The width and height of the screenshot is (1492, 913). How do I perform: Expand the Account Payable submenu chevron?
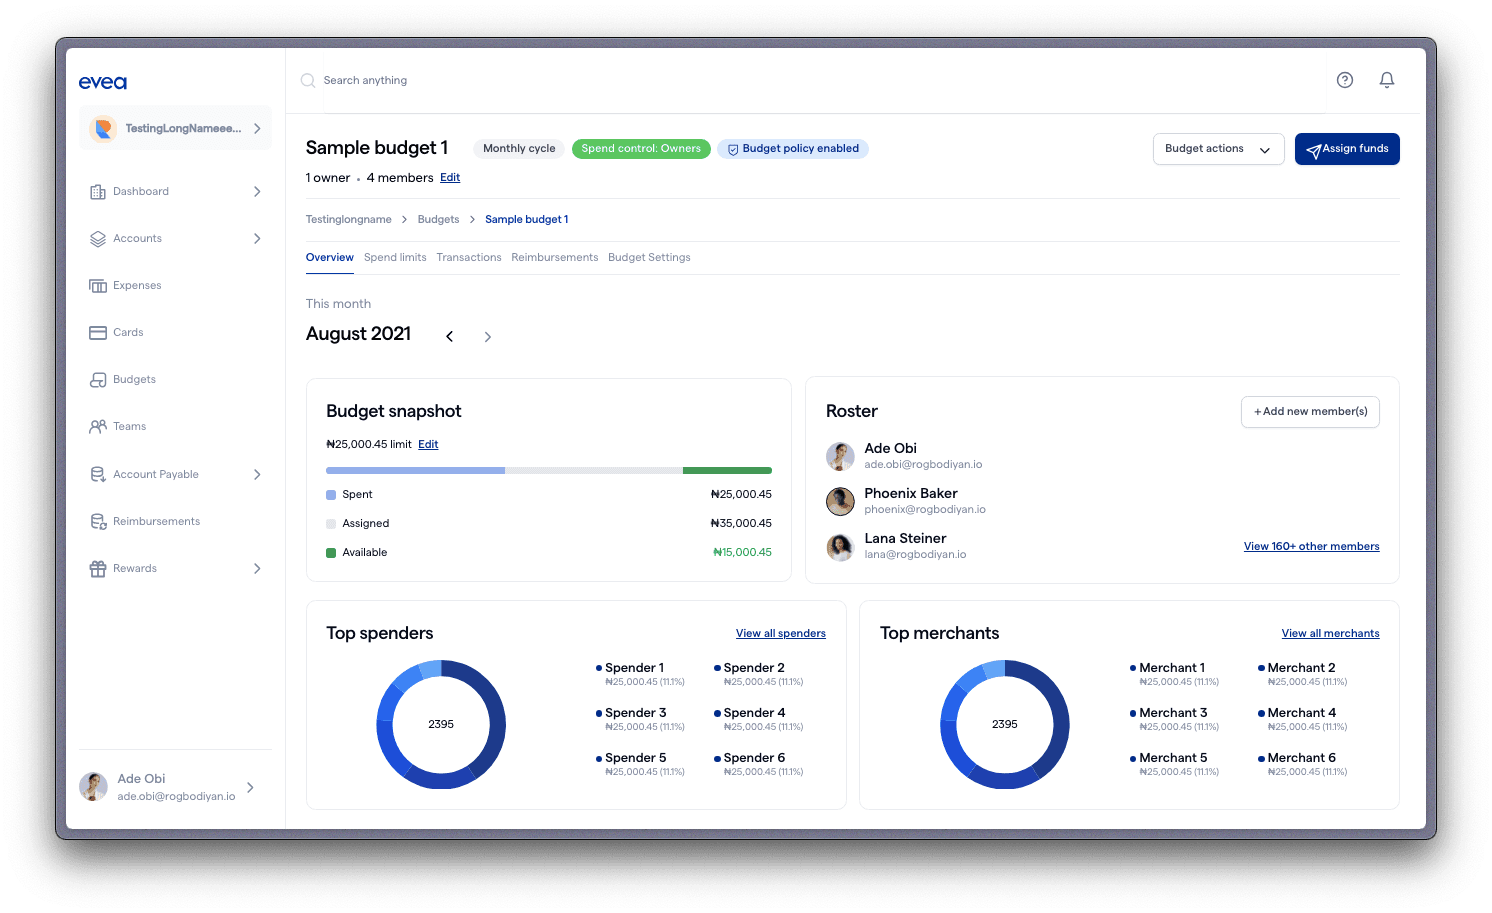coord(257,475)
